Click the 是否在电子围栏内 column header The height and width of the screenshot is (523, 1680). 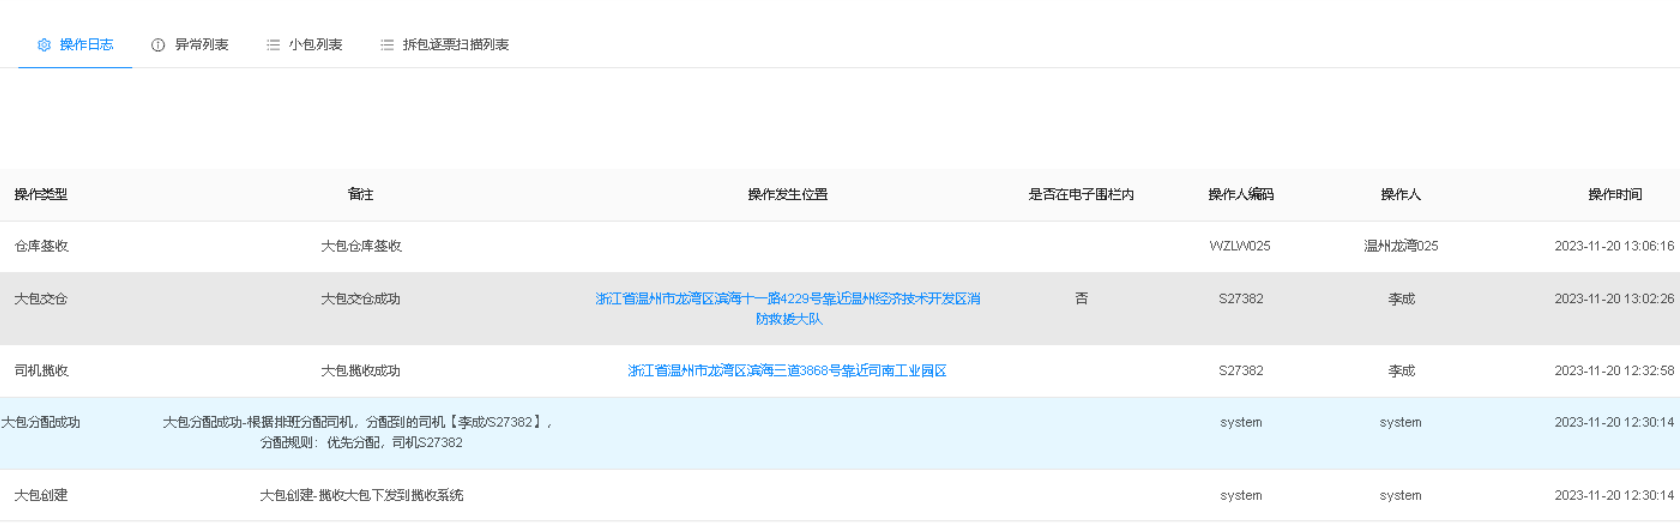[x=1081, y=195]
